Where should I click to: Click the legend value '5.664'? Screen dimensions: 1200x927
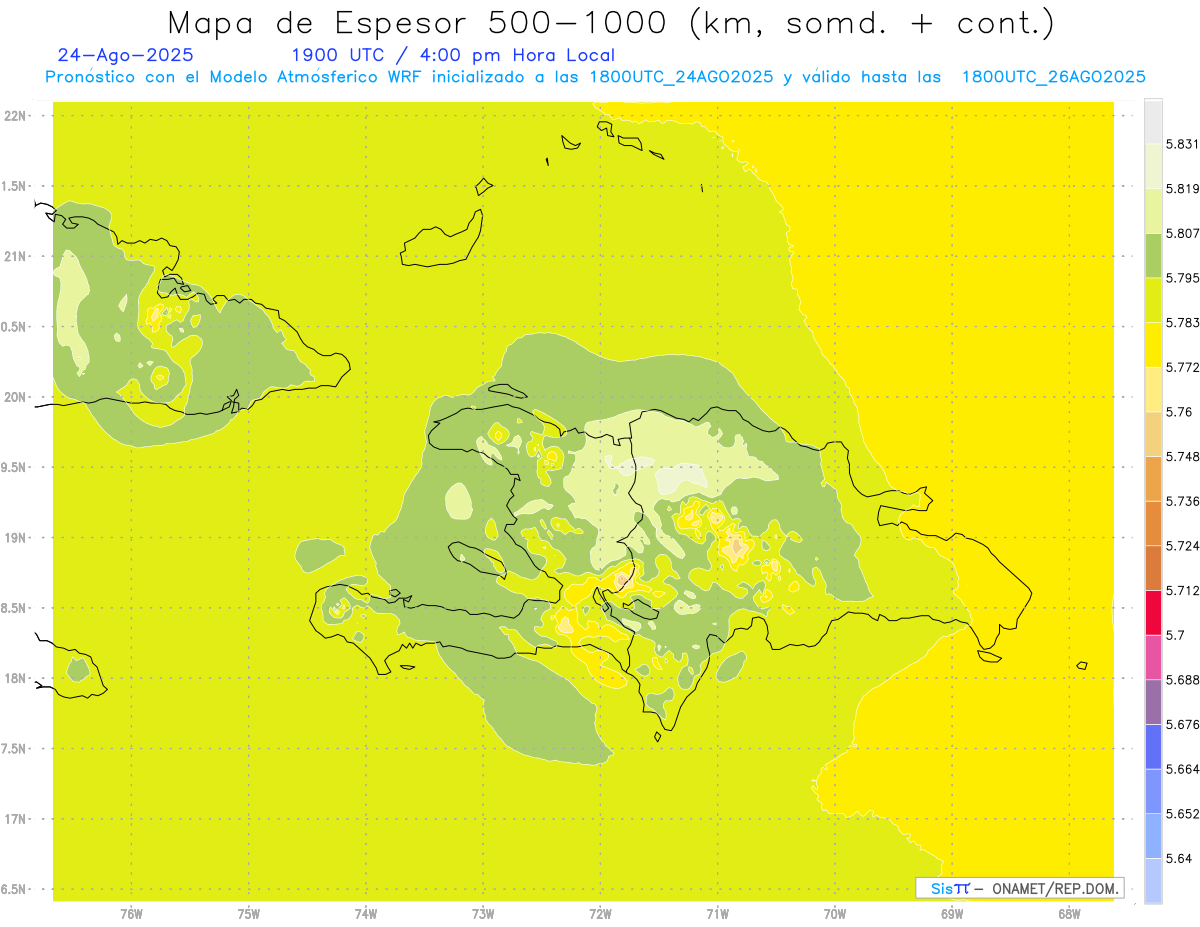[x=1182, y=769]
